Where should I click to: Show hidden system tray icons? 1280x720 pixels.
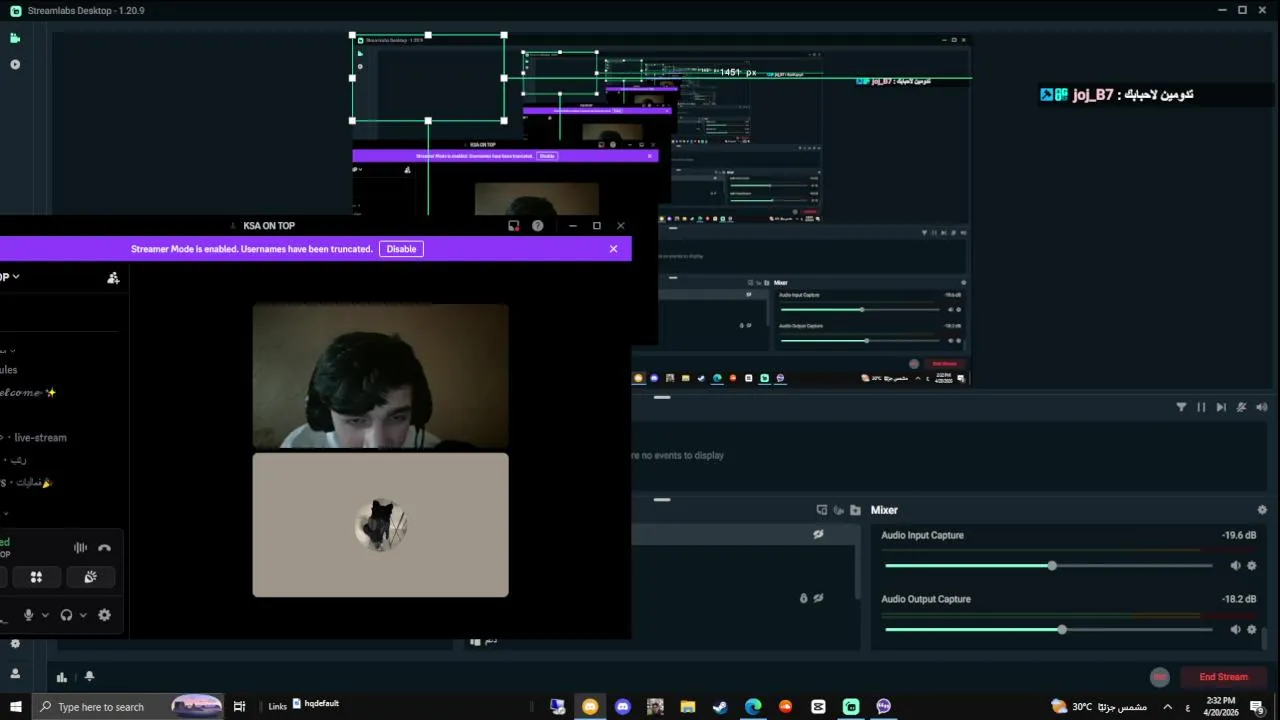pyautogui.click(x=1167, y=707)
